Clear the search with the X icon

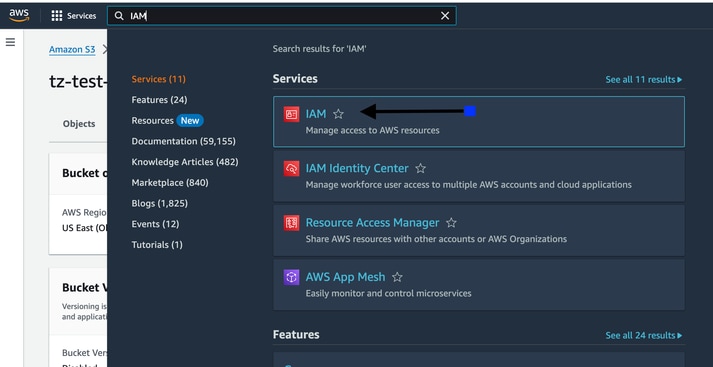click(445, 16)
